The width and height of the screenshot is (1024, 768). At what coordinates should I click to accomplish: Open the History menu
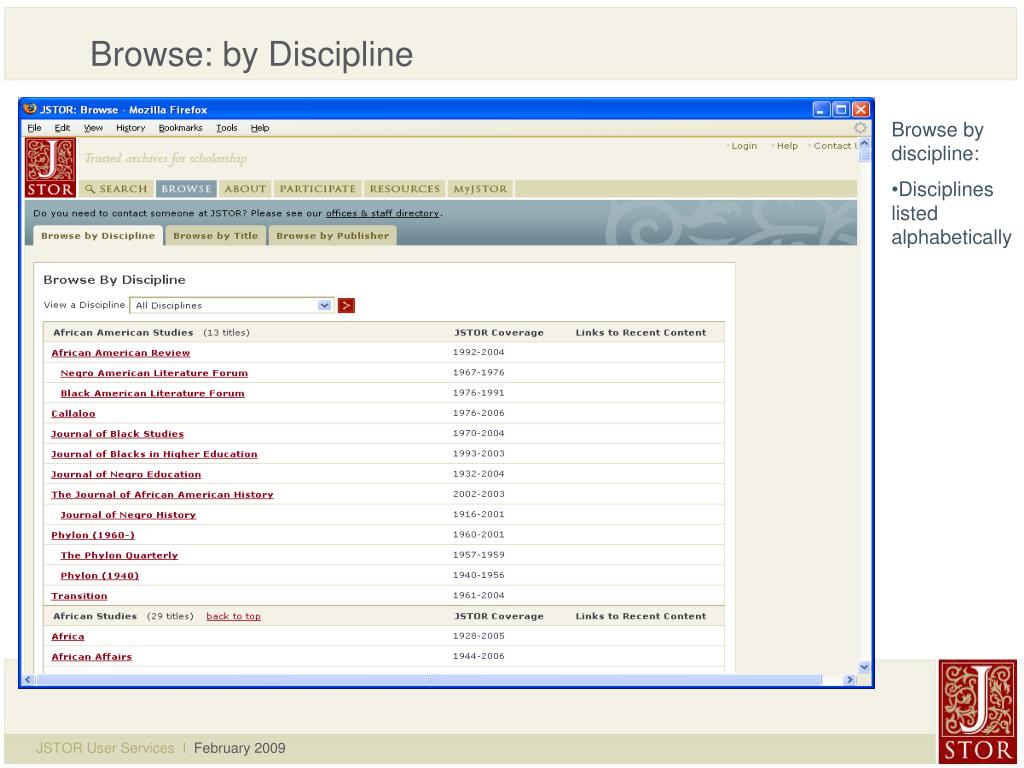[x=131, y=128]
